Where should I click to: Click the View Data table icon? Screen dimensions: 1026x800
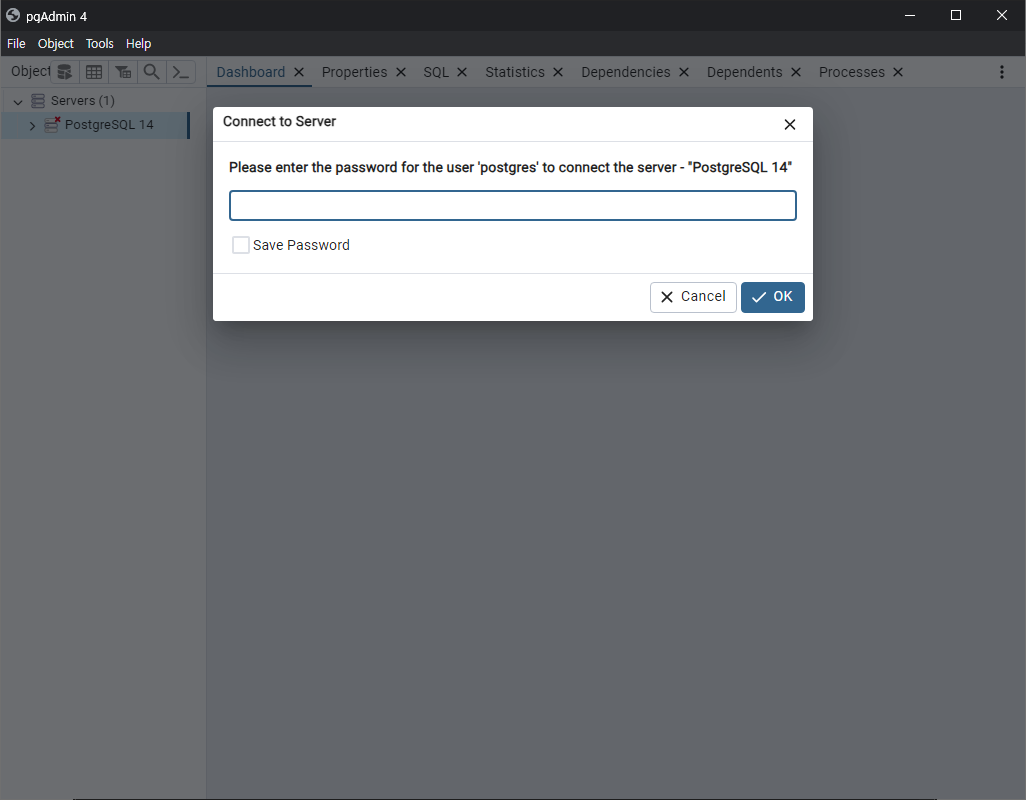coord(94,72)
